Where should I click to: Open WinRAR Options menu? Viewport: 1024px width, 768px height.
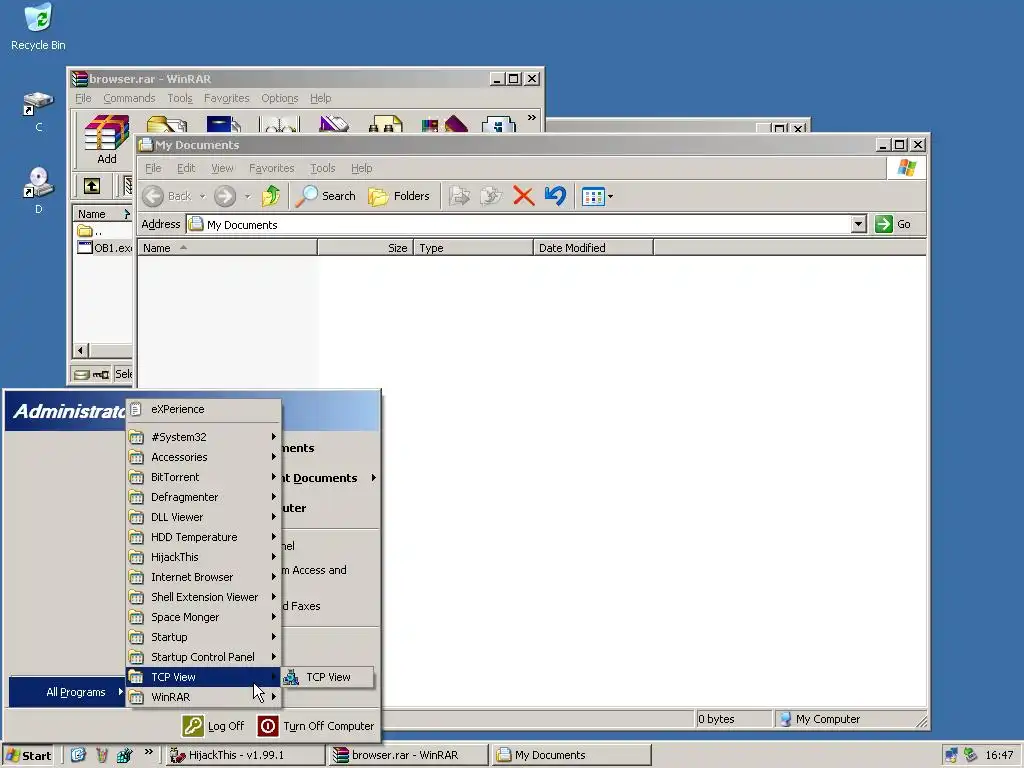pyautogui.click(x=280, y=98)
